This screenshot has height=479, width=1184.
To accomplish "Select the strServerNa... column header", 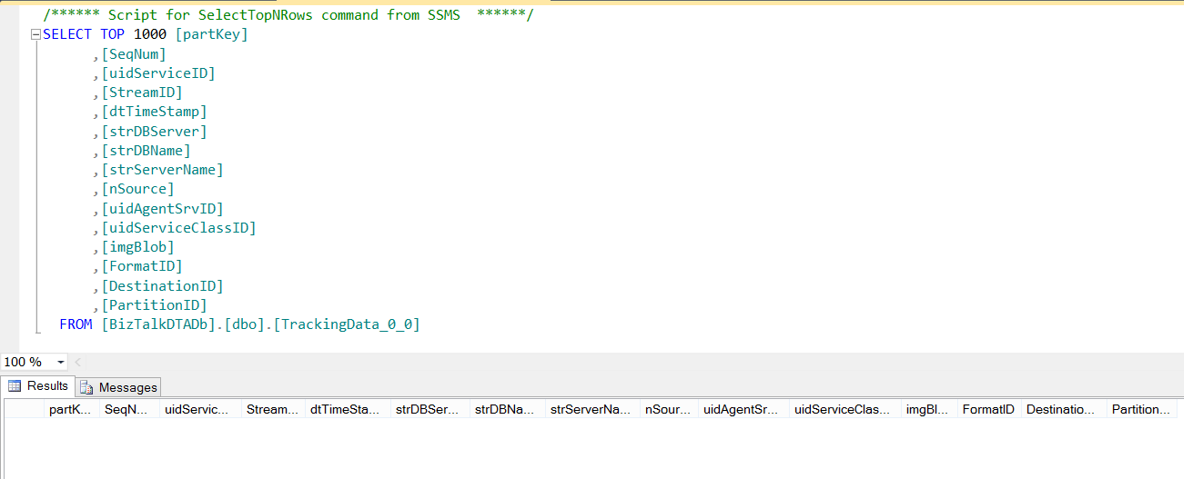I will tap(592, 409).
